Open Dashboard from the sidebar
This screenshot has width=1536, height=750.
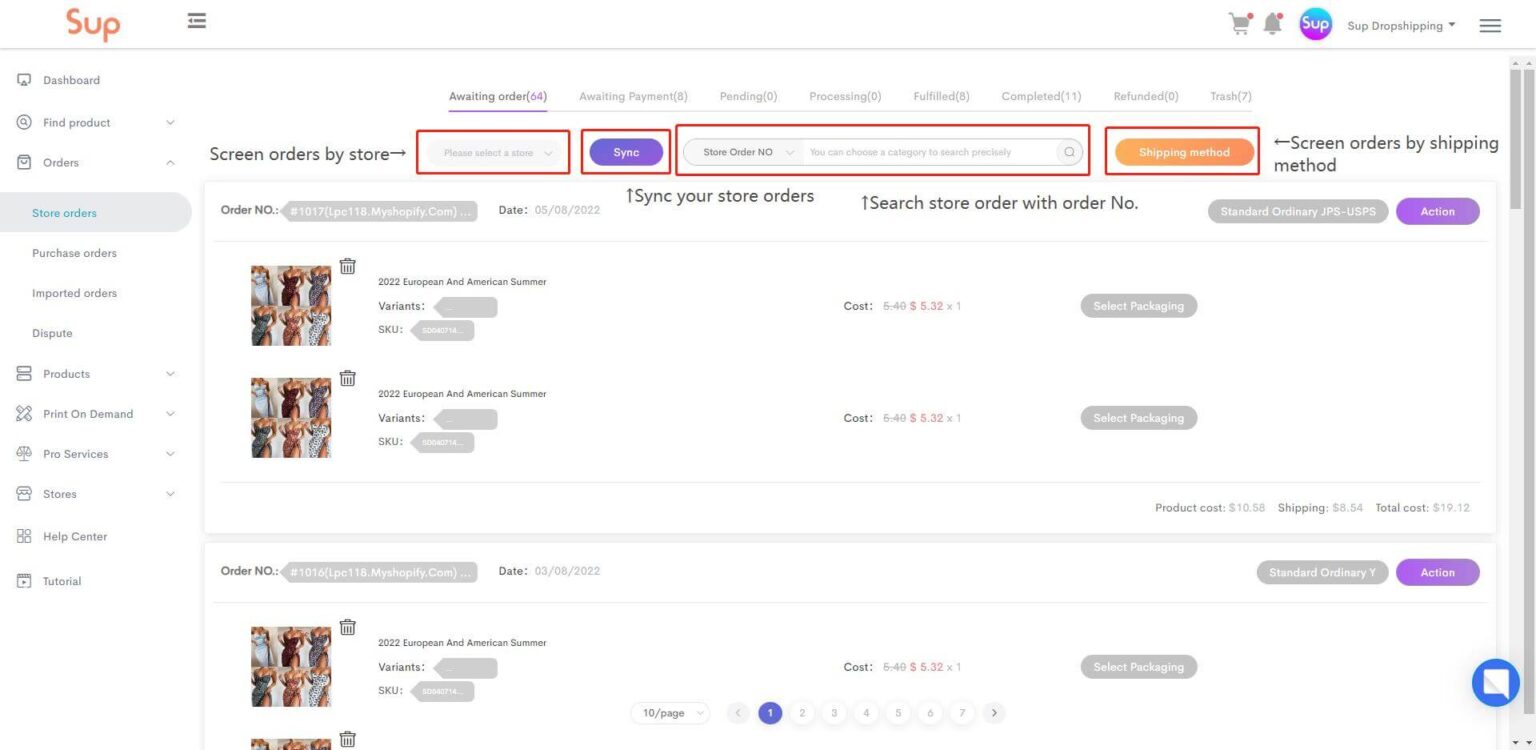[x=70, y=80]
